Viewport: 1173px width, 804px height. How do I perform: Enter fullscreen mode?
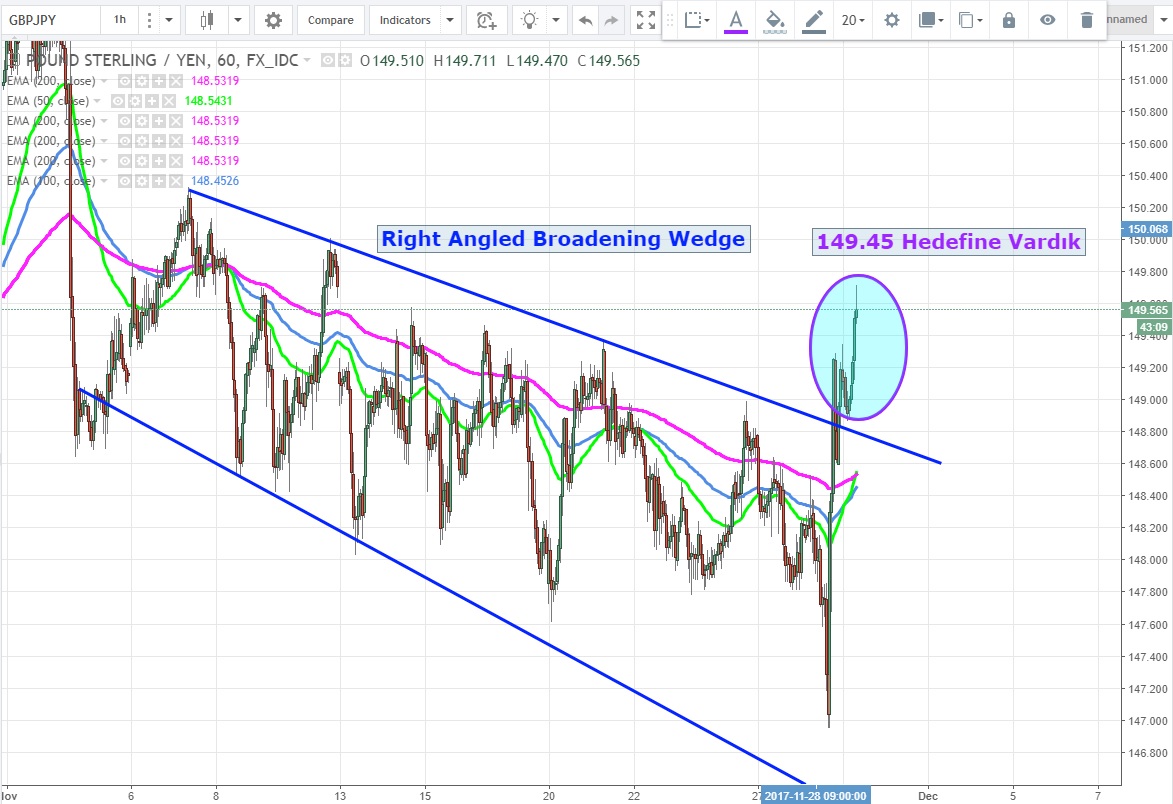pos(646,20)
